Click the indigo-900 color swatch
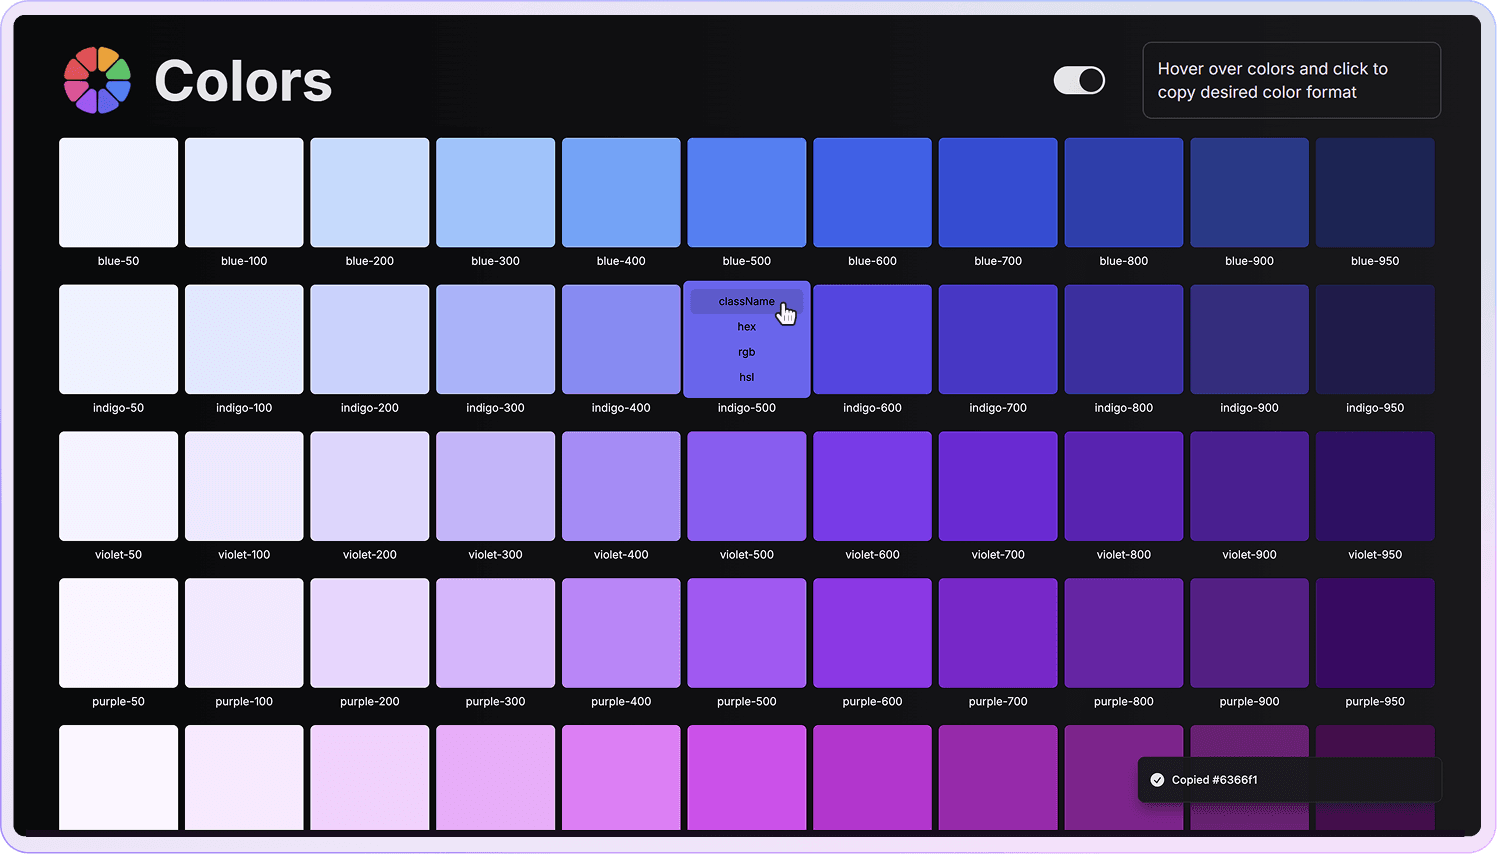The width and height of the screenshot is (1497, 854). (1249, 339)
